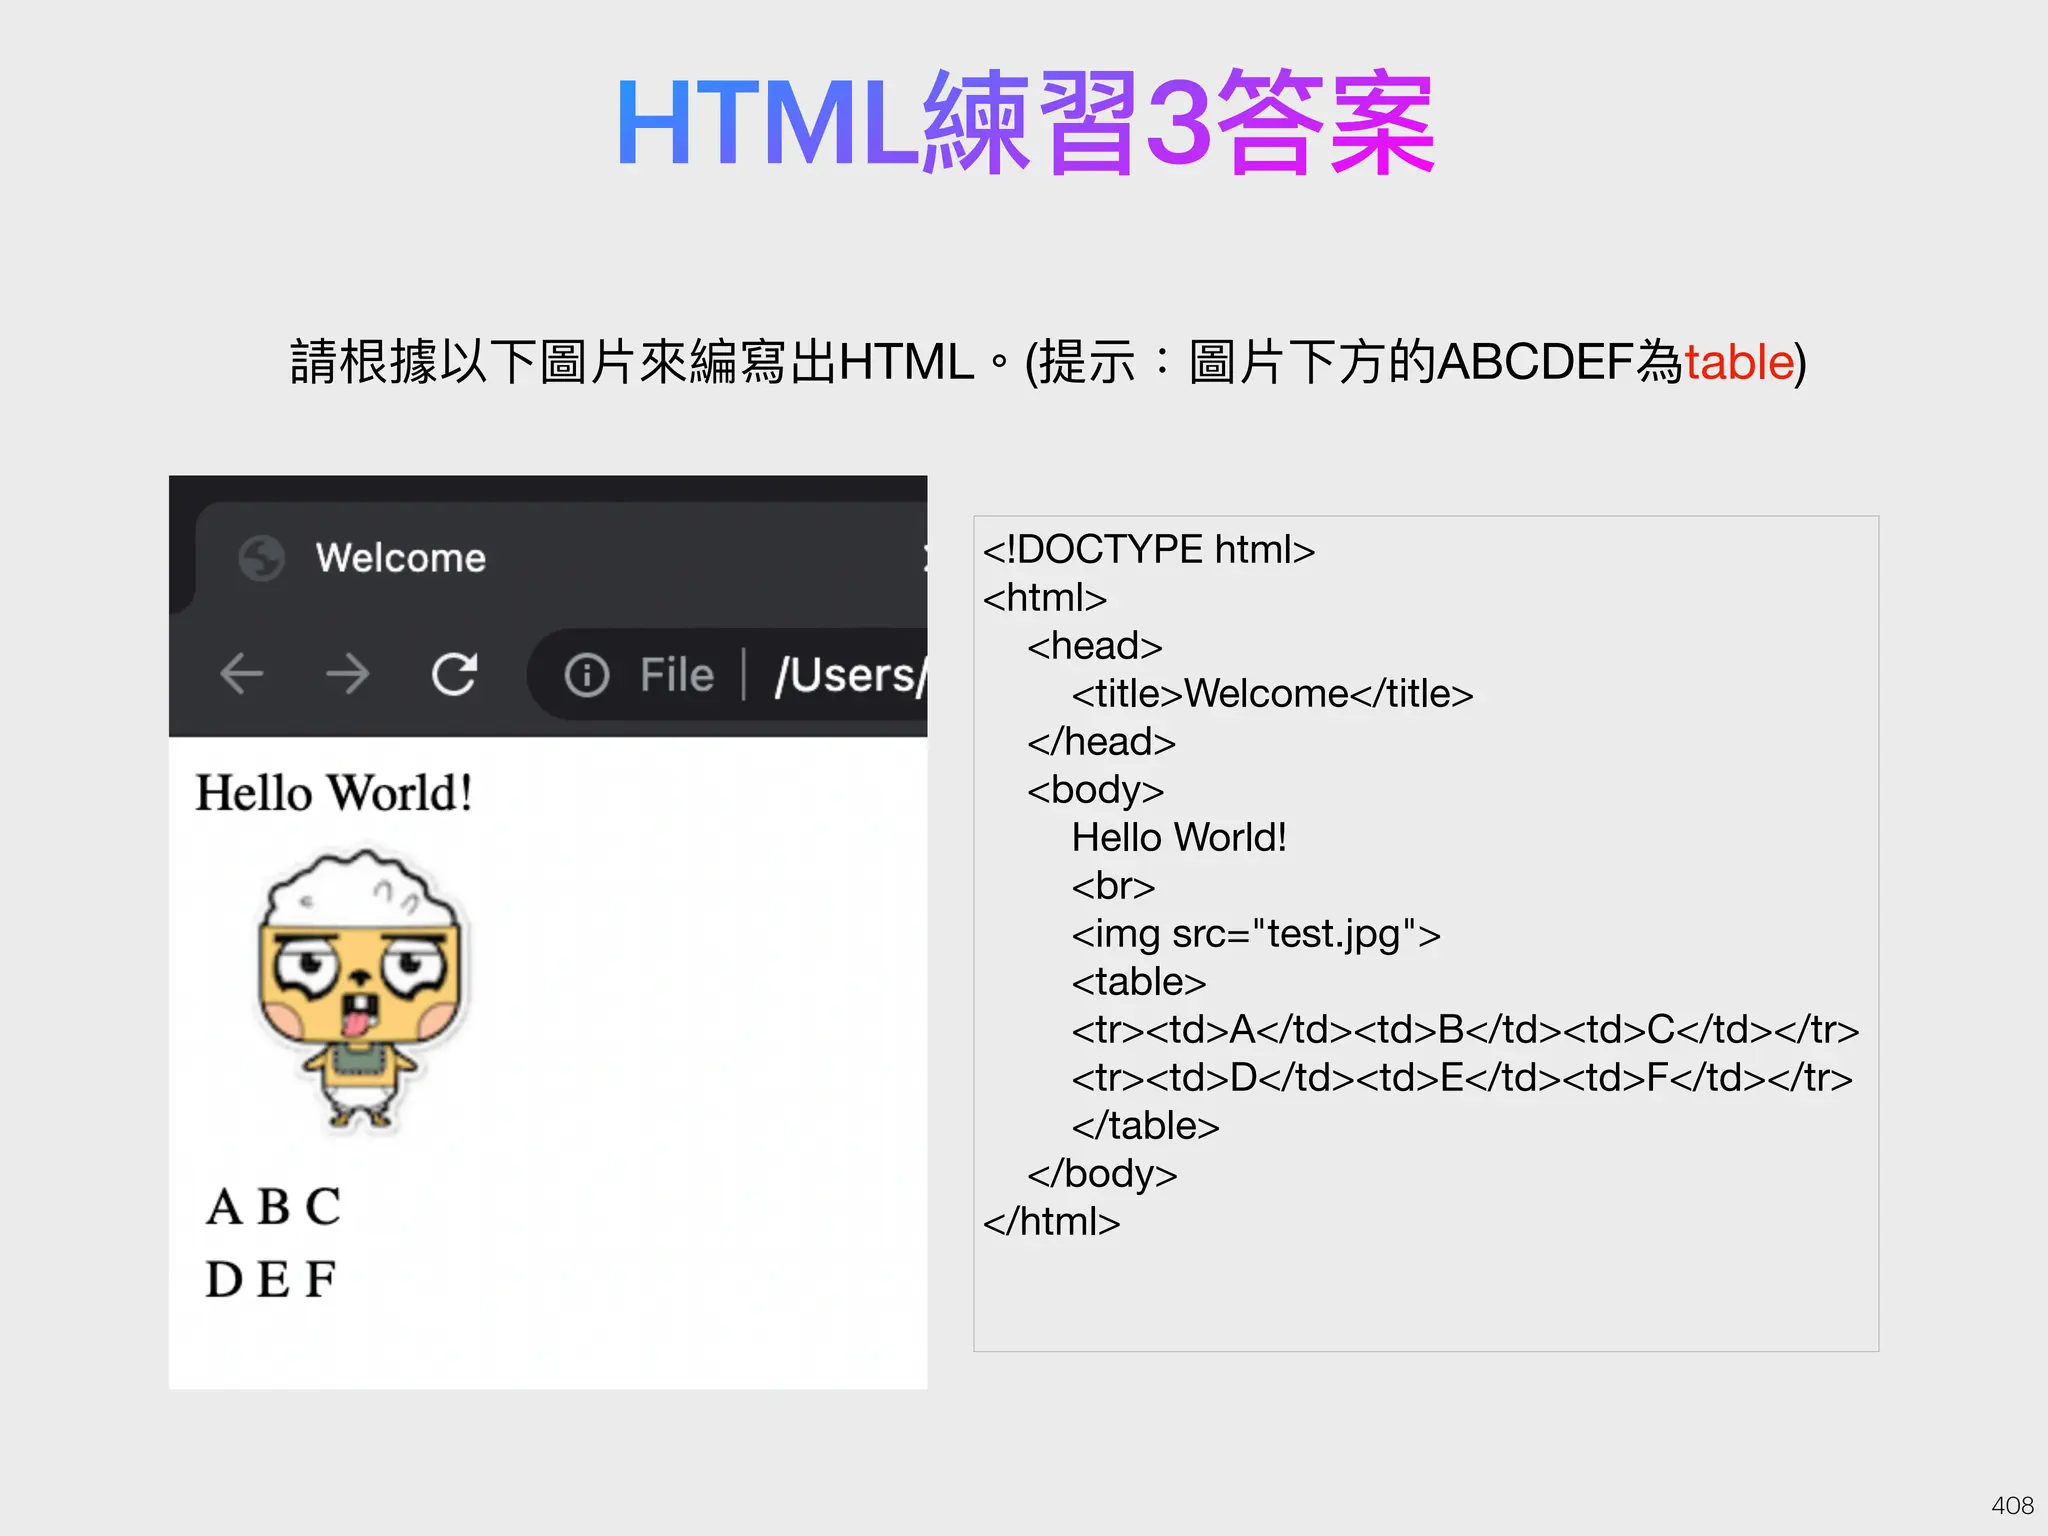The width and height of the screenshot is (2048, 1536).
Task: Click the opening <table> code line
Action: tap(1138, 982)
